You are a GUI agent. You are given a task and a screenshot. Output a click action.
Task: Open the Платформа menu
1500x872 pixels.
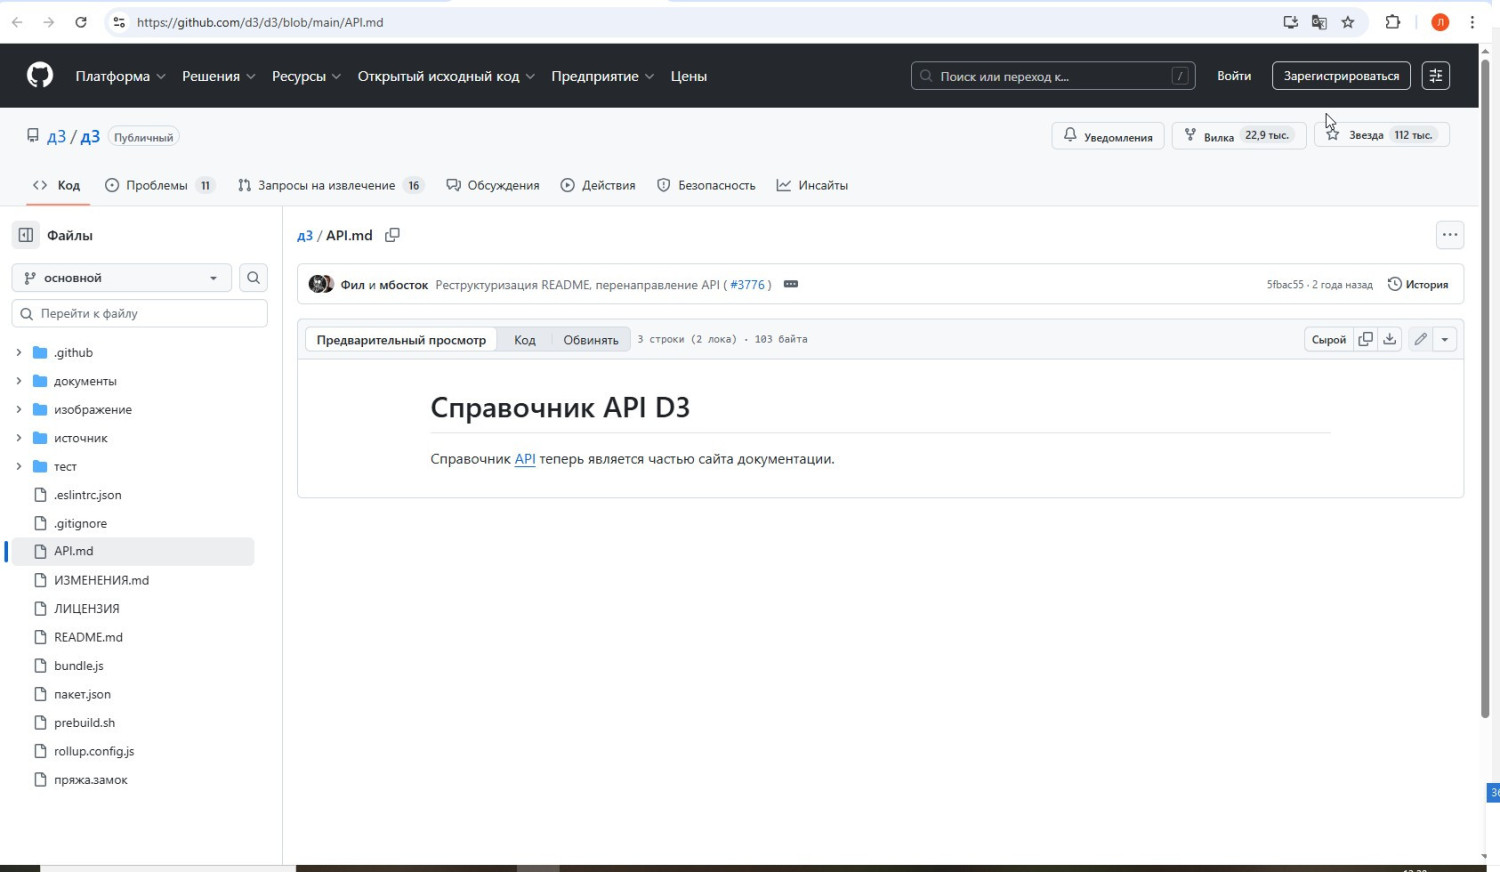pyautogui.click(x=119, y=76)
